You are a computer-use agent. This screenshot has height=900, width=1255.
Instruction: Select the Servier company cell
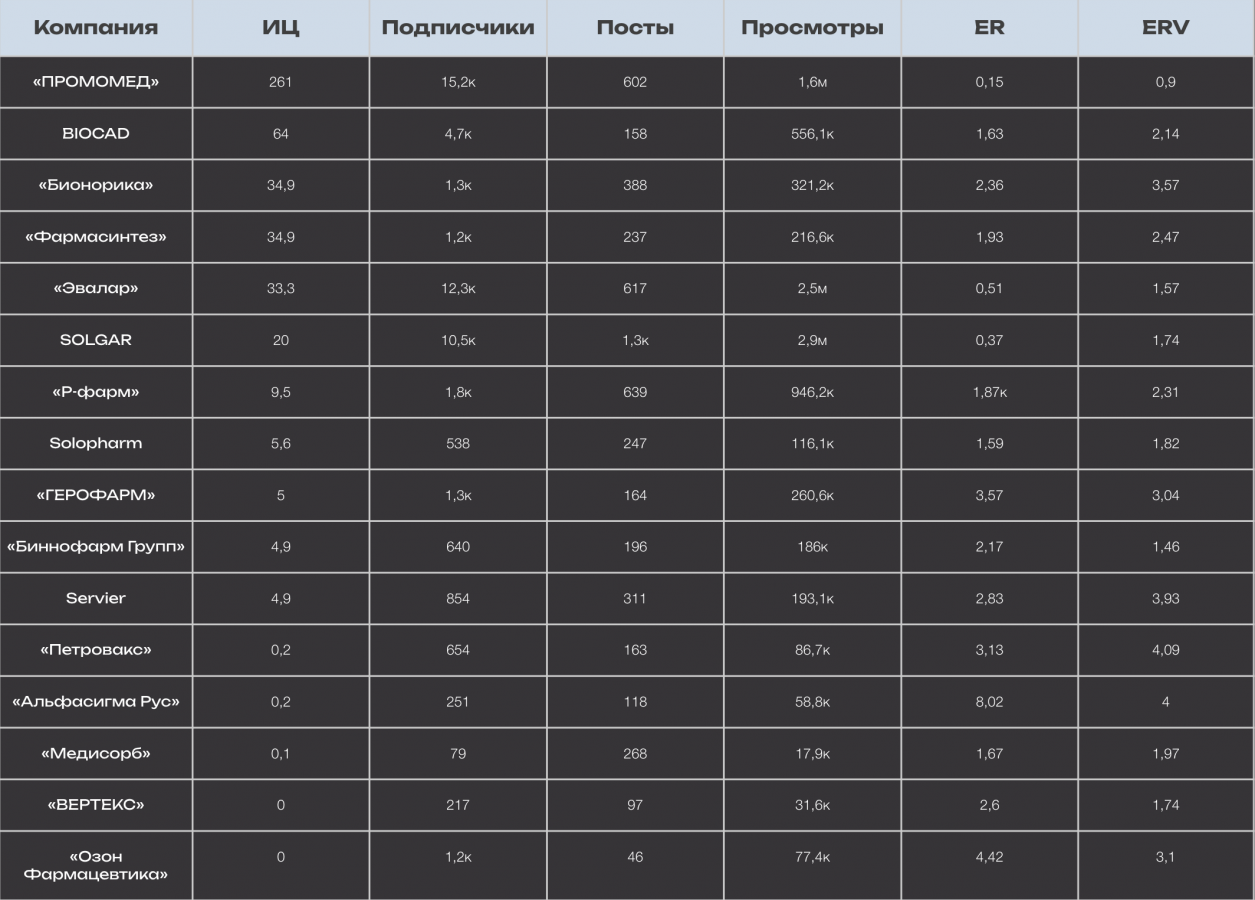[x=96, y=598]
